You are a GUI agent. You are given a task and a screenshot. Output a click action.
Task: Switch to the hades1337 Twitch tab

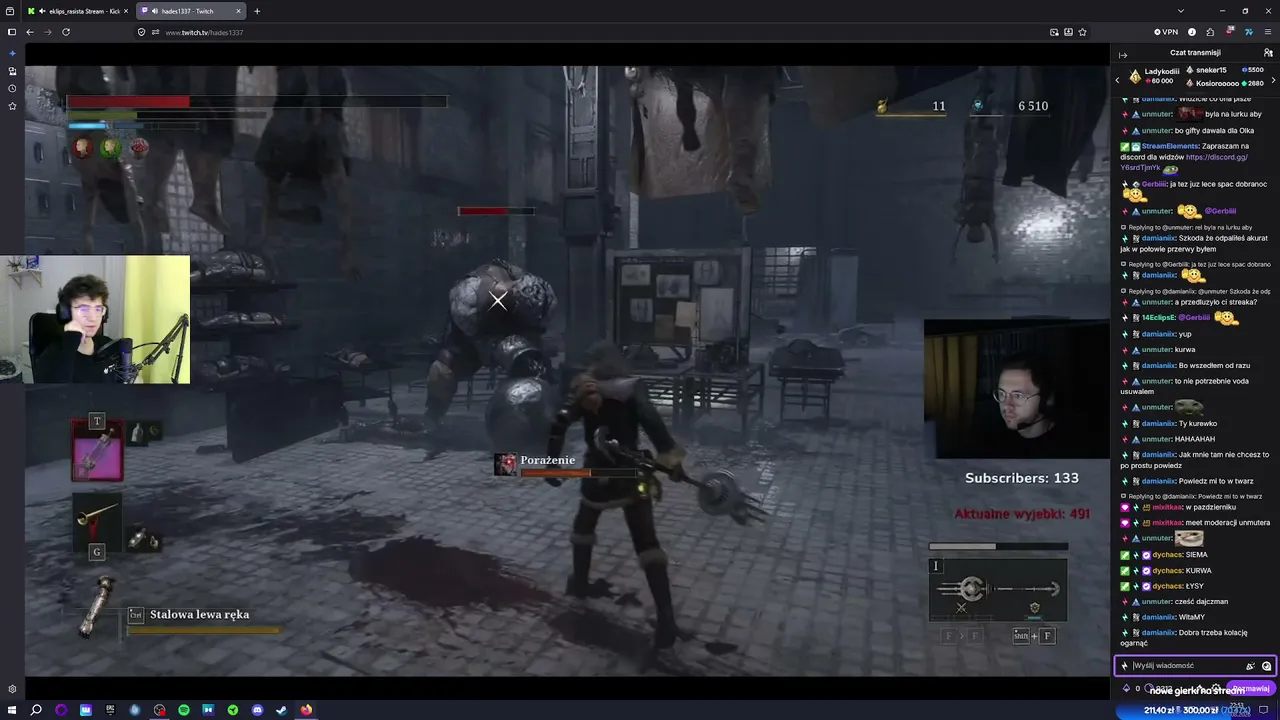(x=190, y=11)
